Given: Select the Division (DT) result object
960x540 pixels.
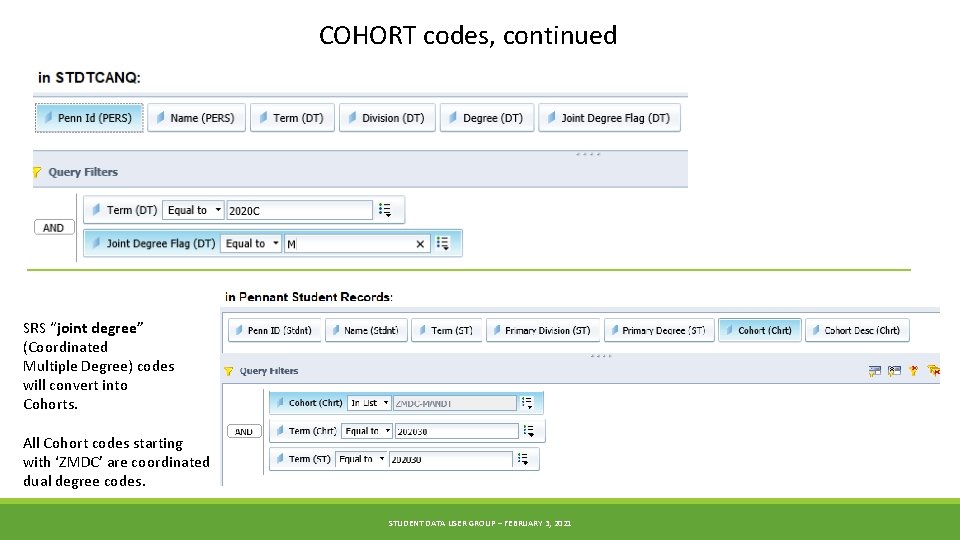Looking at the screenshot, I should 388,118.
